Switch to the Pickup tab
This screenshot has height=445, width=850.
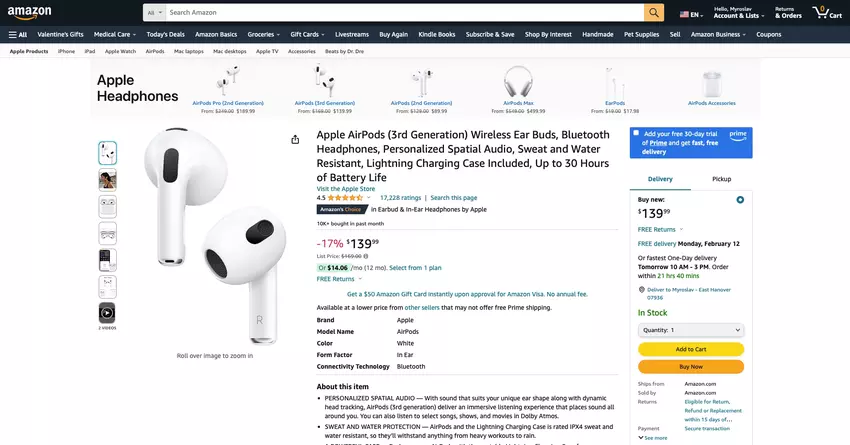pos(721,179)
